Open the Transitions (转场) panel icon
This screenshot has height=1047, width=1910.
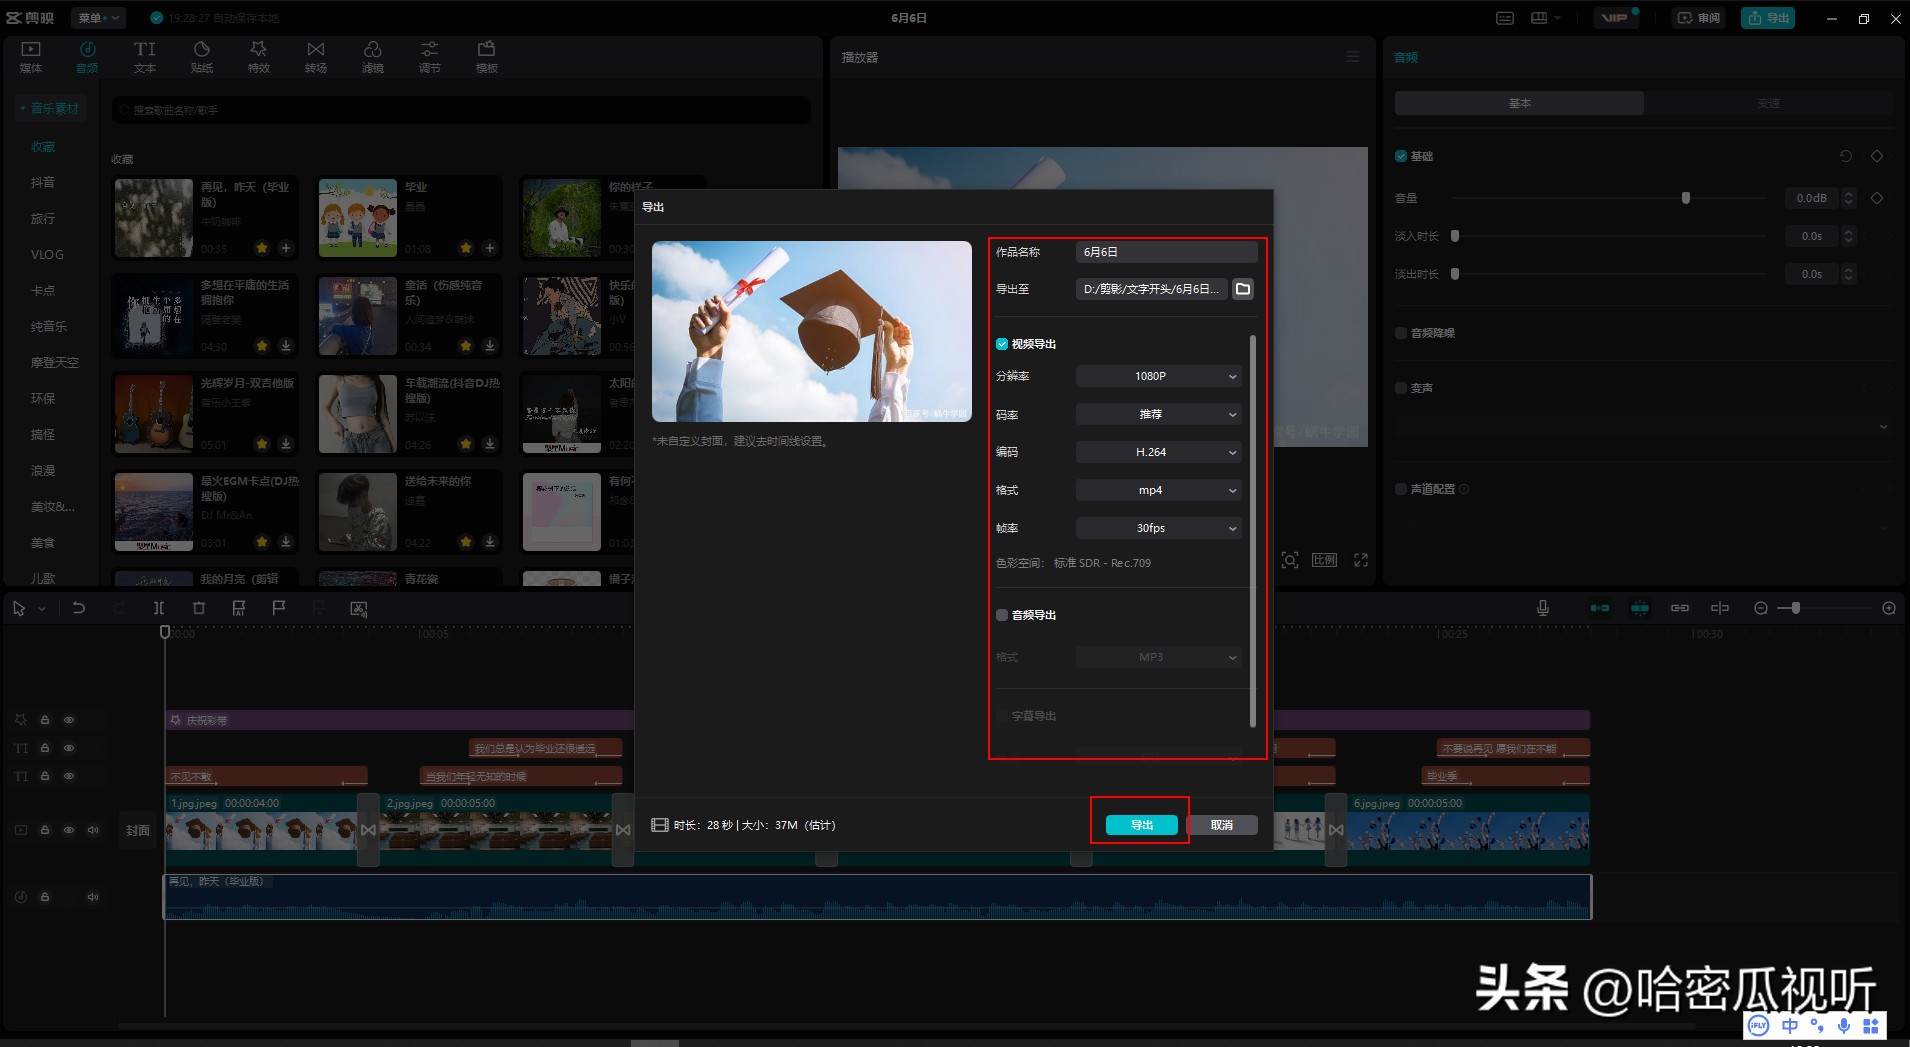pos(316,57)
